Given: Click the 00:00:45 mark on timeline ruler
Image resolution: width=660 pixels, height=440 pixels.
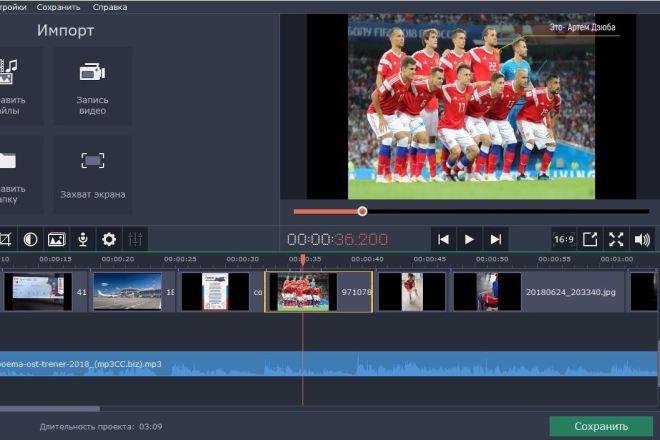Looking at the screenshot, I should tap(429, 259).
